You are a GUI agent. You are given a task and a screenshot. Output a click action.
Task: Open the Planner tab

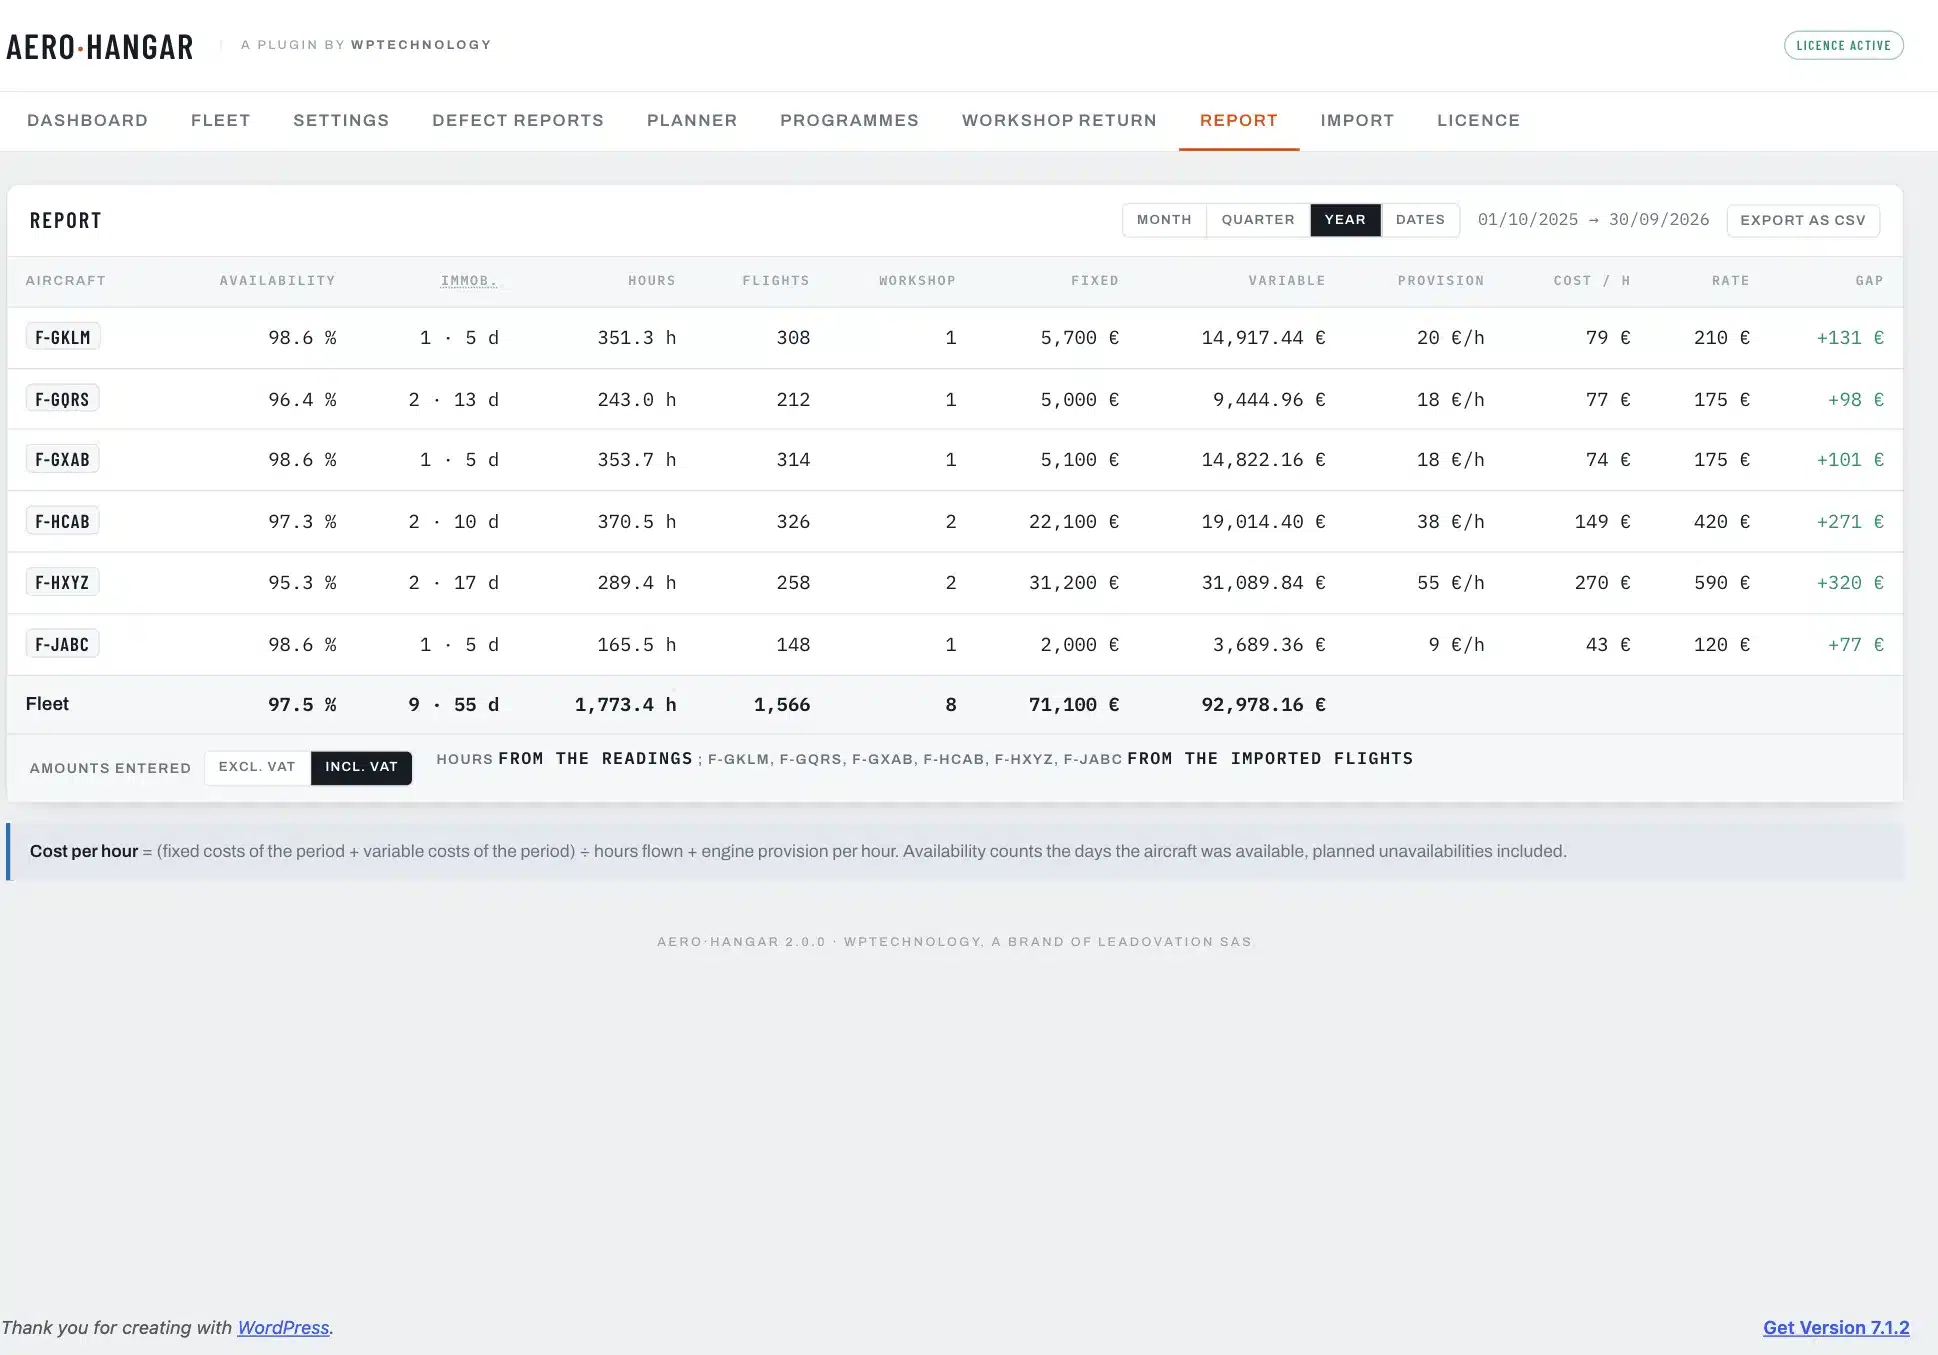tap(692, 120)
